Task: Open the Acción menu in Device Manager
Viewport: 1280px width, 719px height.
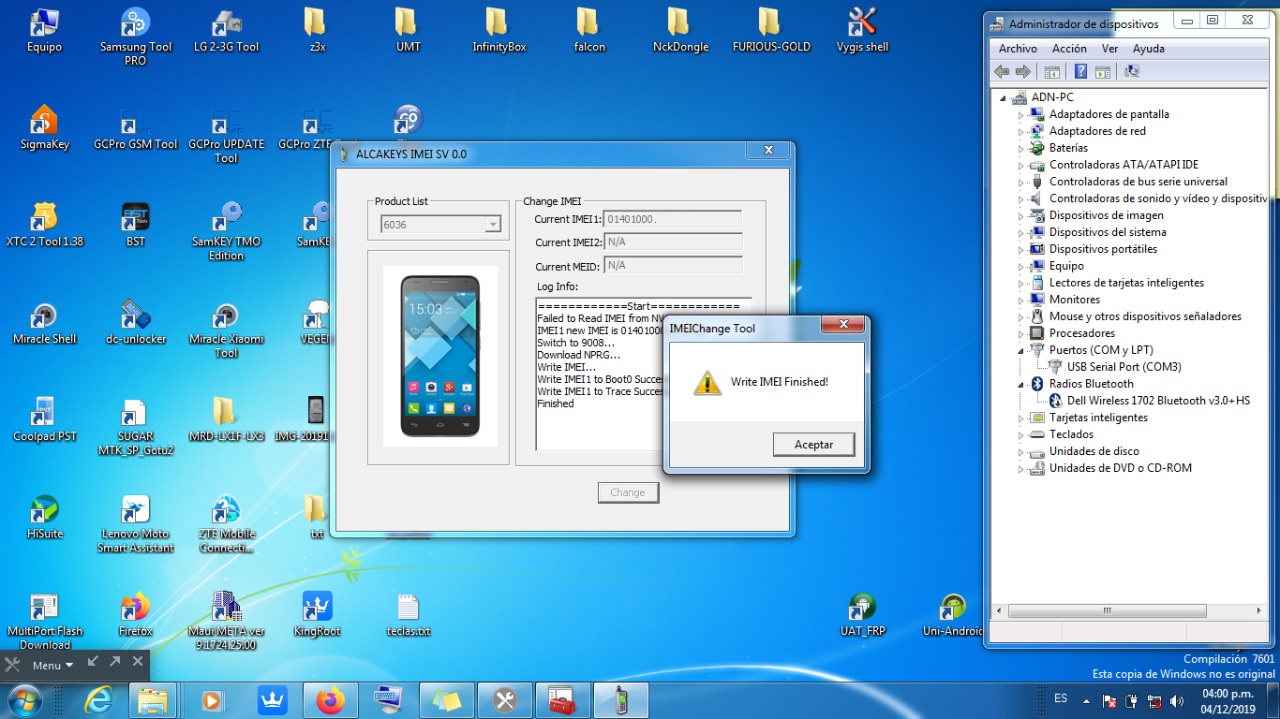Action: point(1069,49)
